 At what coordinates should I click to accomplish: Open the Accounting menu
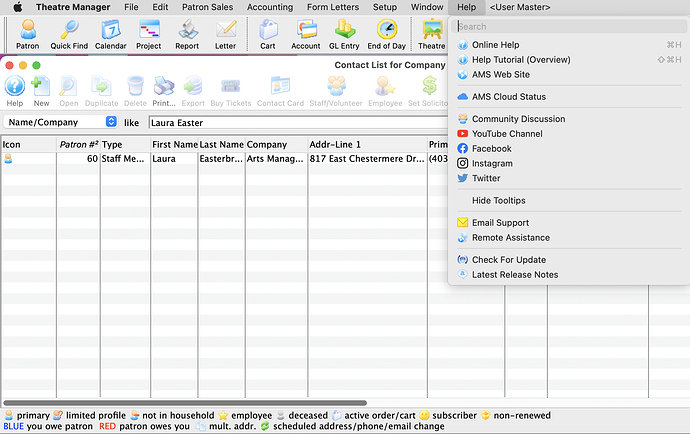[270, 7]
